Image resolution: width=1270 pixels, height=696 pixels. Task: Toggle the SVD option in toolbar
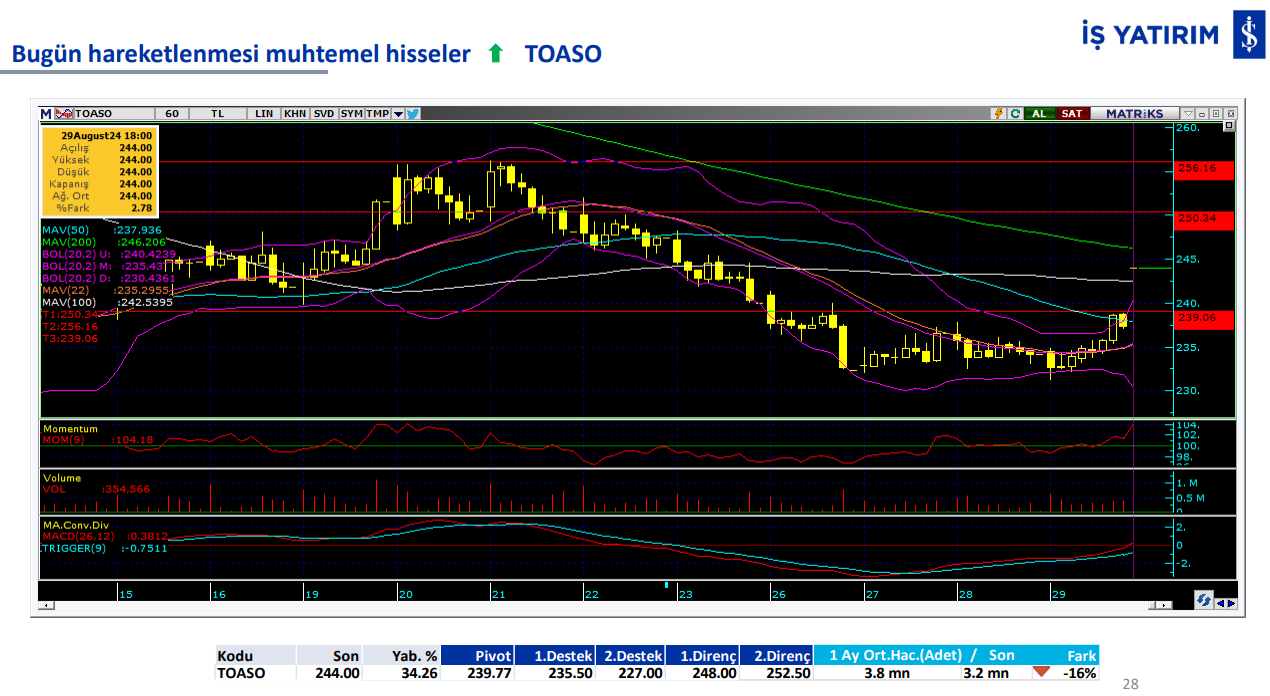click(x=323, y=114)
